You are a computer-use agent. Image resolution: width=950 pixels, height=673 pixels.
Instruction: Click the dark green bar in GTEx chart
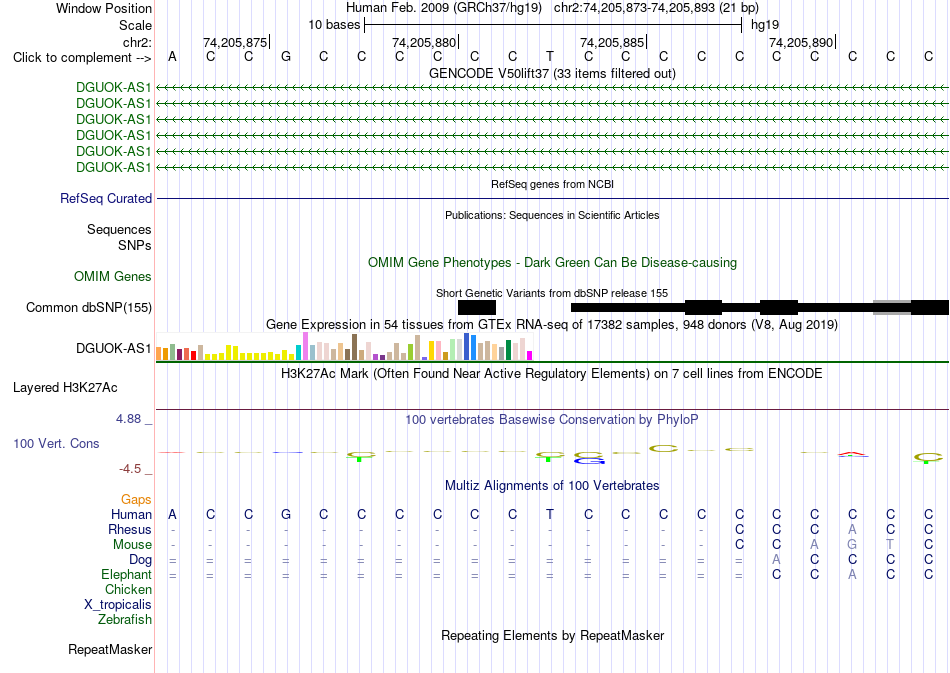tap(508, 350)
